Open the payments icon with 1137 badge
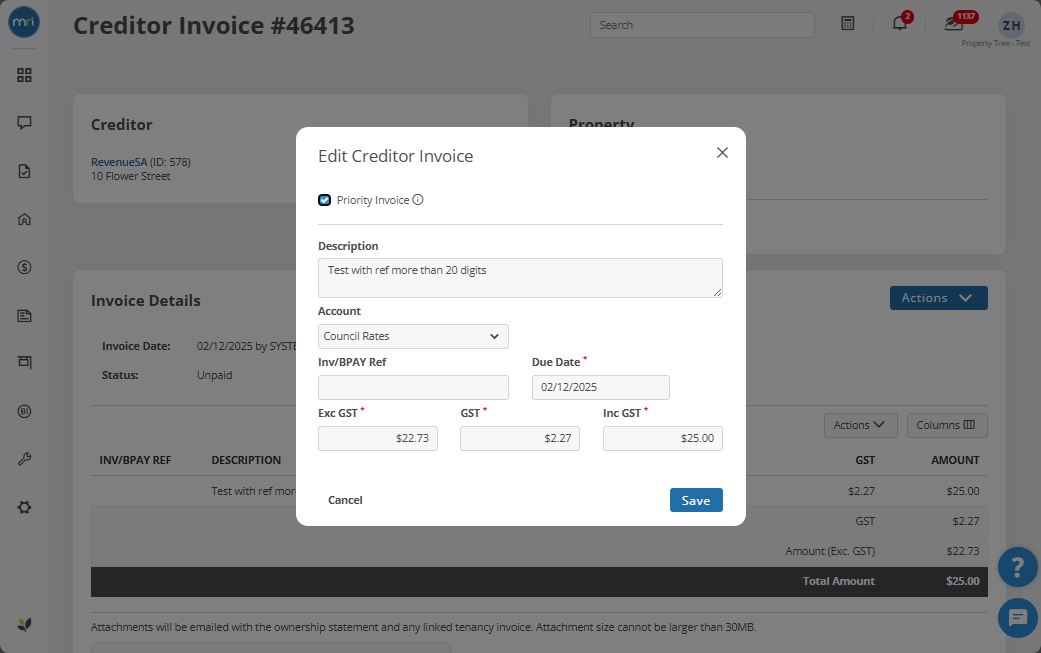Image resolution: width=1041 pixels, height=653 pixels. tap(955, 23)
